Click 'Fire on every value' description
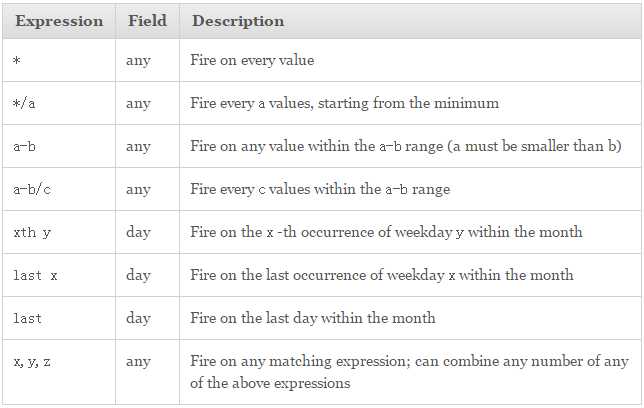Viewport: 644px width, 408px height. [x=252, y=60]
